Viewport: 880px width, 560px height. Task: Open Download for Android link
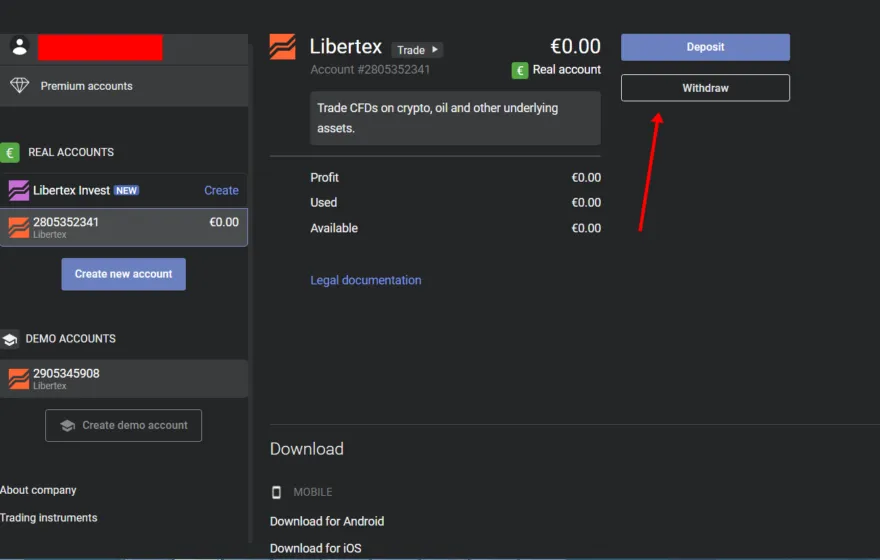tap(327, 521)
